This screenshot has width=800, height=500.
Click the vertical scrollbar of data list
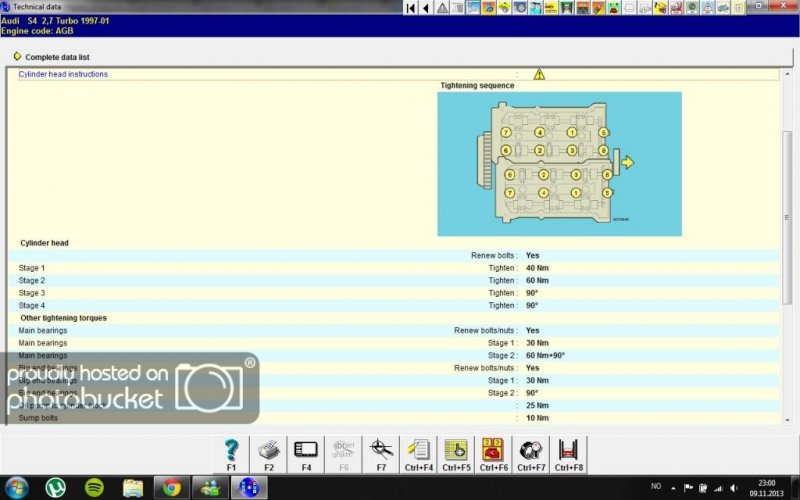click(x=786, y=200)
